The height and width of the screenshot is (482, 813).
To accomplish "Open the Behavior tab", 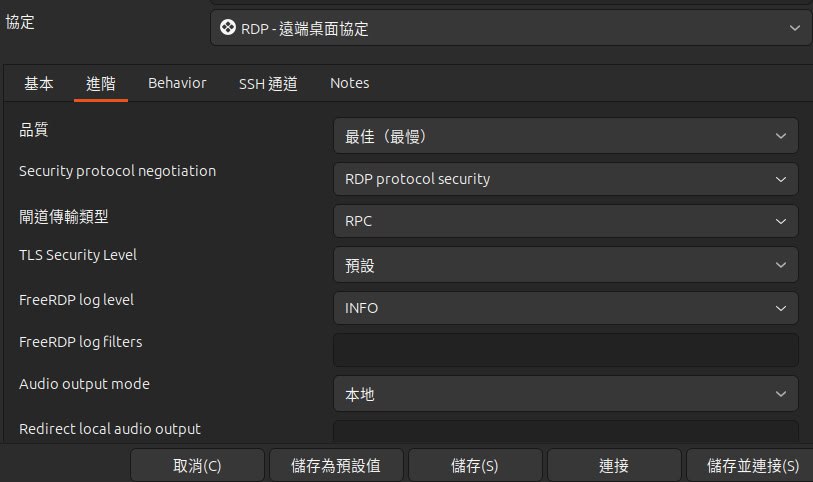I will tap(177, 84).
